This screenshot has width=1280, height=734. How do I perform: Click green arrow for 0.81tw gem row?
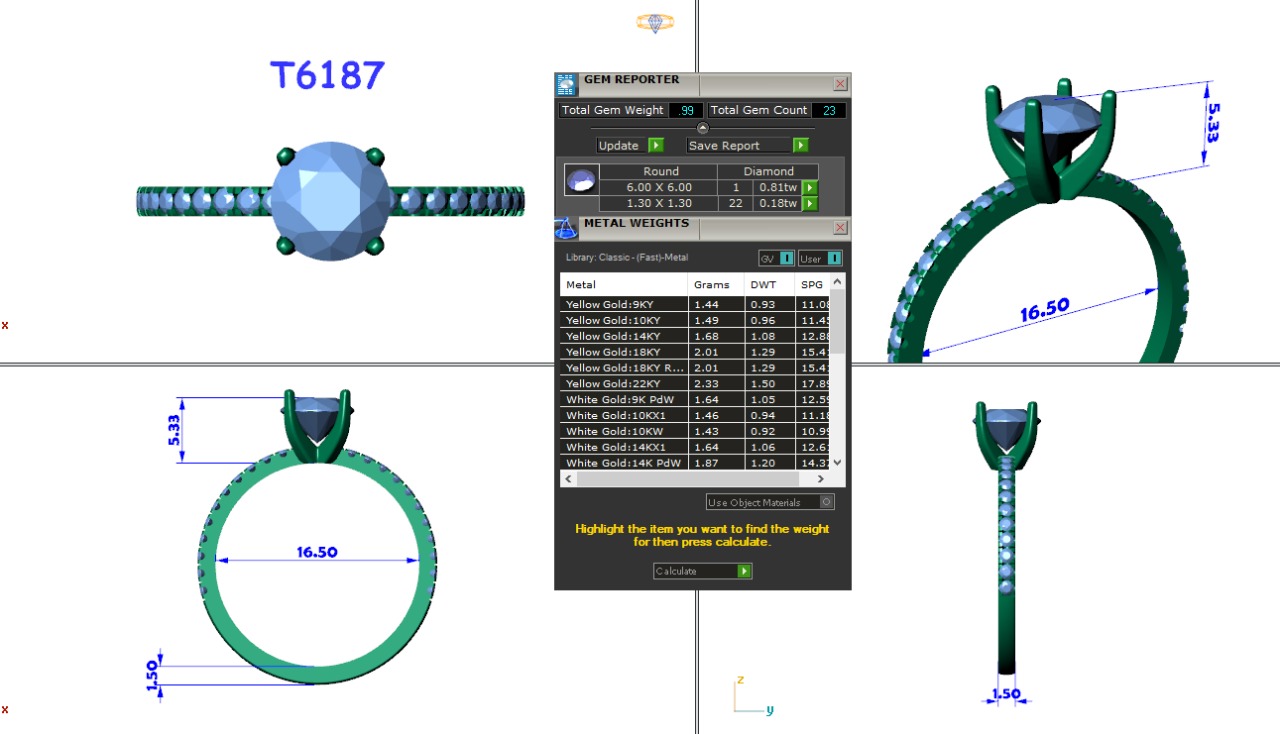[811, 188]
